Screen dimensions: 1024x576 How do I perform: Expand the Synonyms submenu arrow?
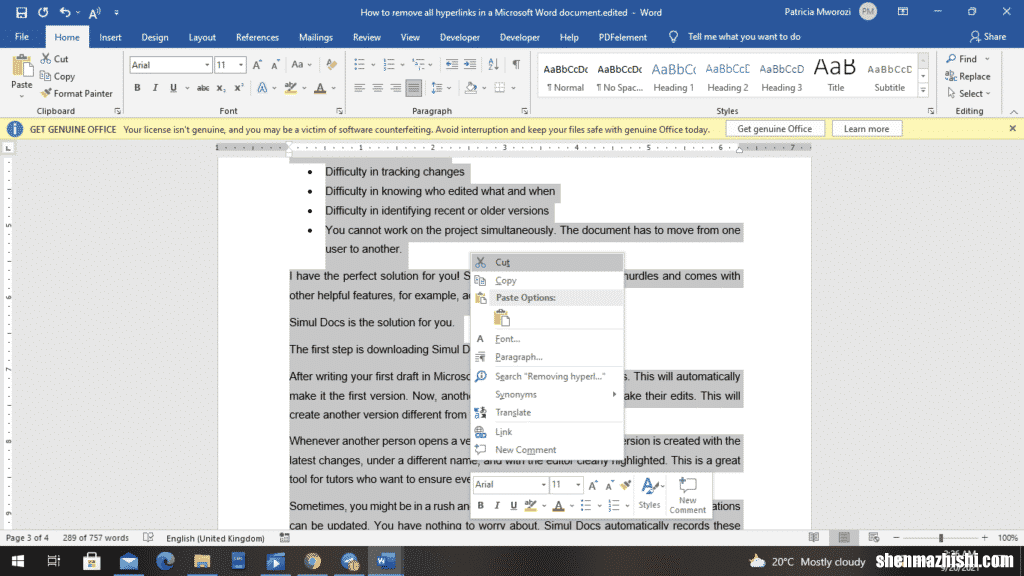614,394
